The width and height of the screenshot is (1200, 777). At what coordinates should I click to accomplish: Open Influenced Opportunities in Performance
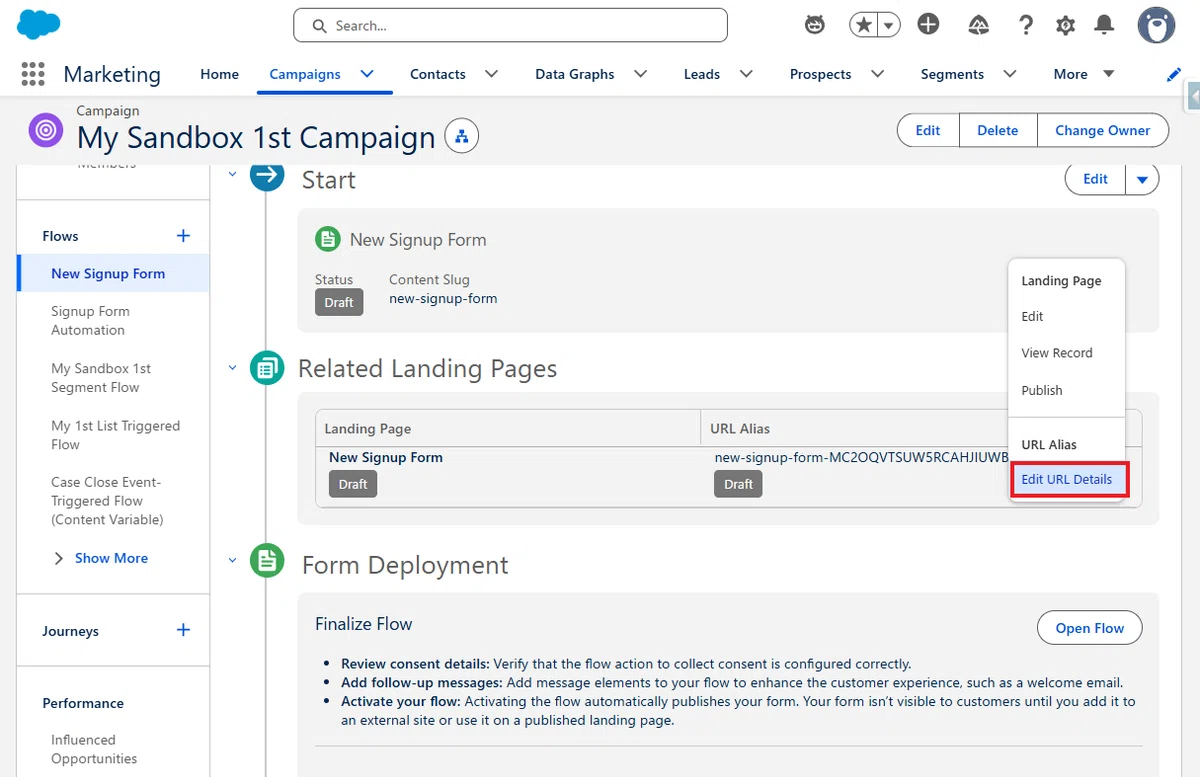pyautogui.click(x=94, y=749)
